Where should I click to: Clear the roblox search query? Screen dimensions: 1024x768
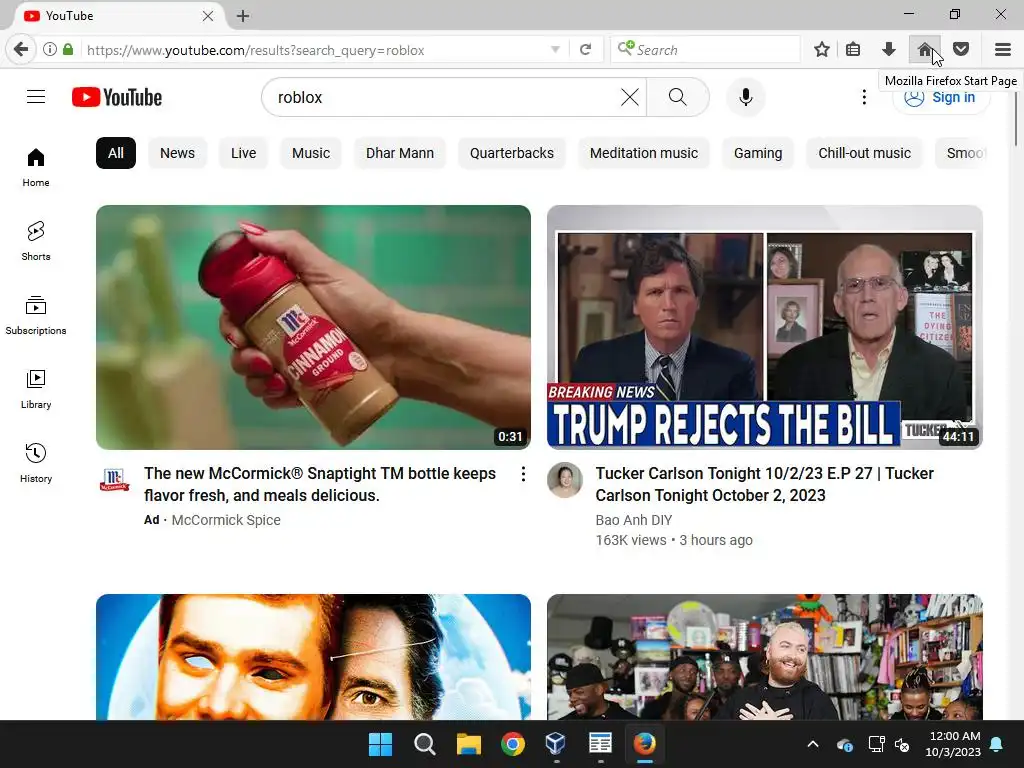tap(630, 97)
